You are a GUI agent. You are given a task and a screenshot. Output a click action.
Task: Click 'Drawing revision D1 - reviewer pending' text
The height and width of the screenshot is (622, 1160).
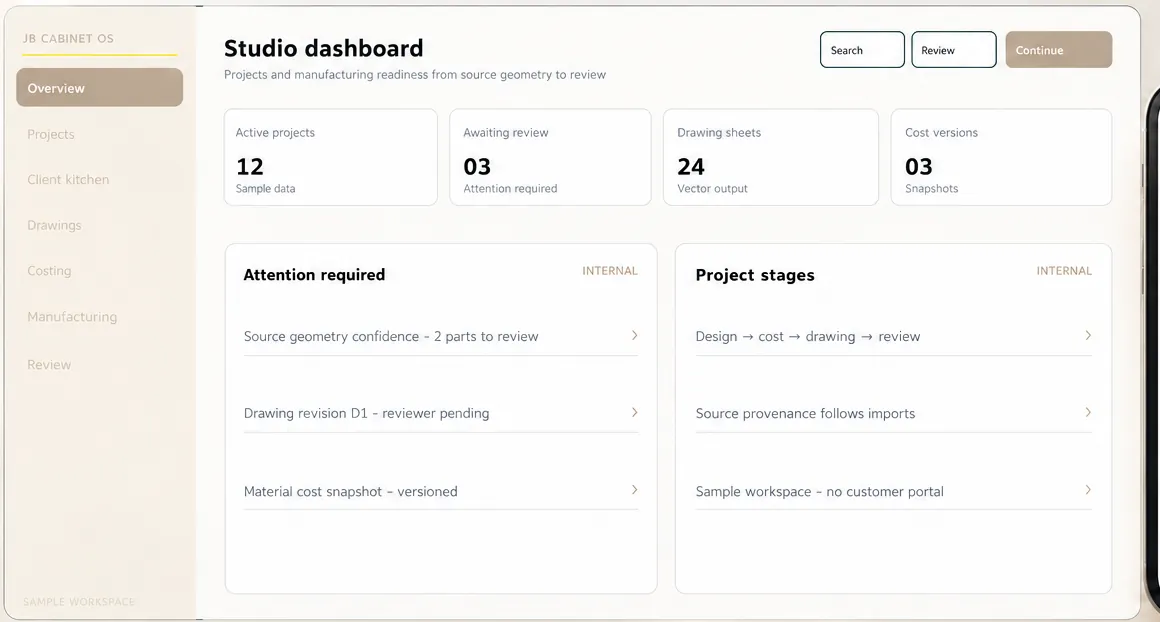[x=366, y=413]
